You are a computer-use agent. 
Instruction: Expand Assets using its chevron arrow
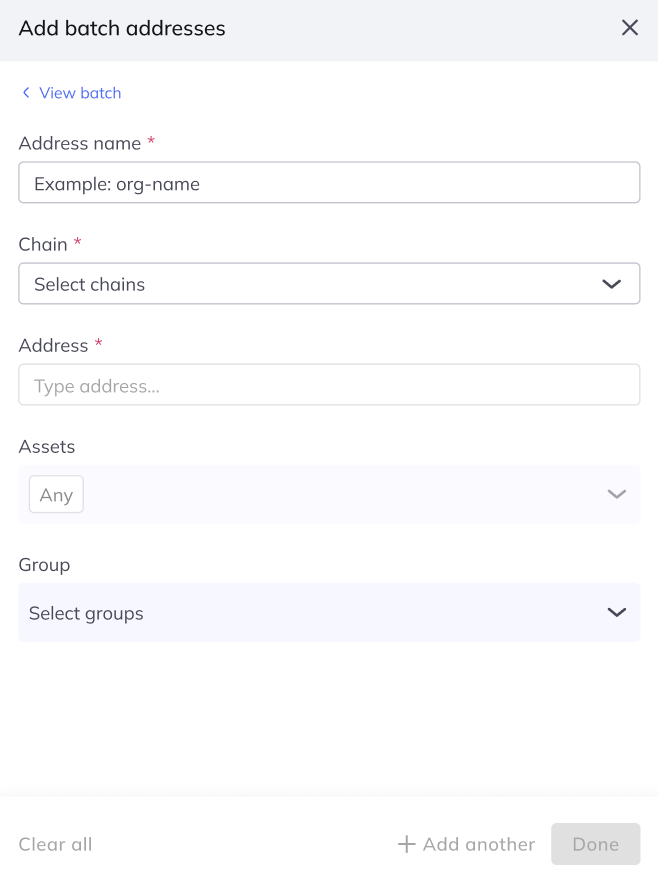point(616,494)
